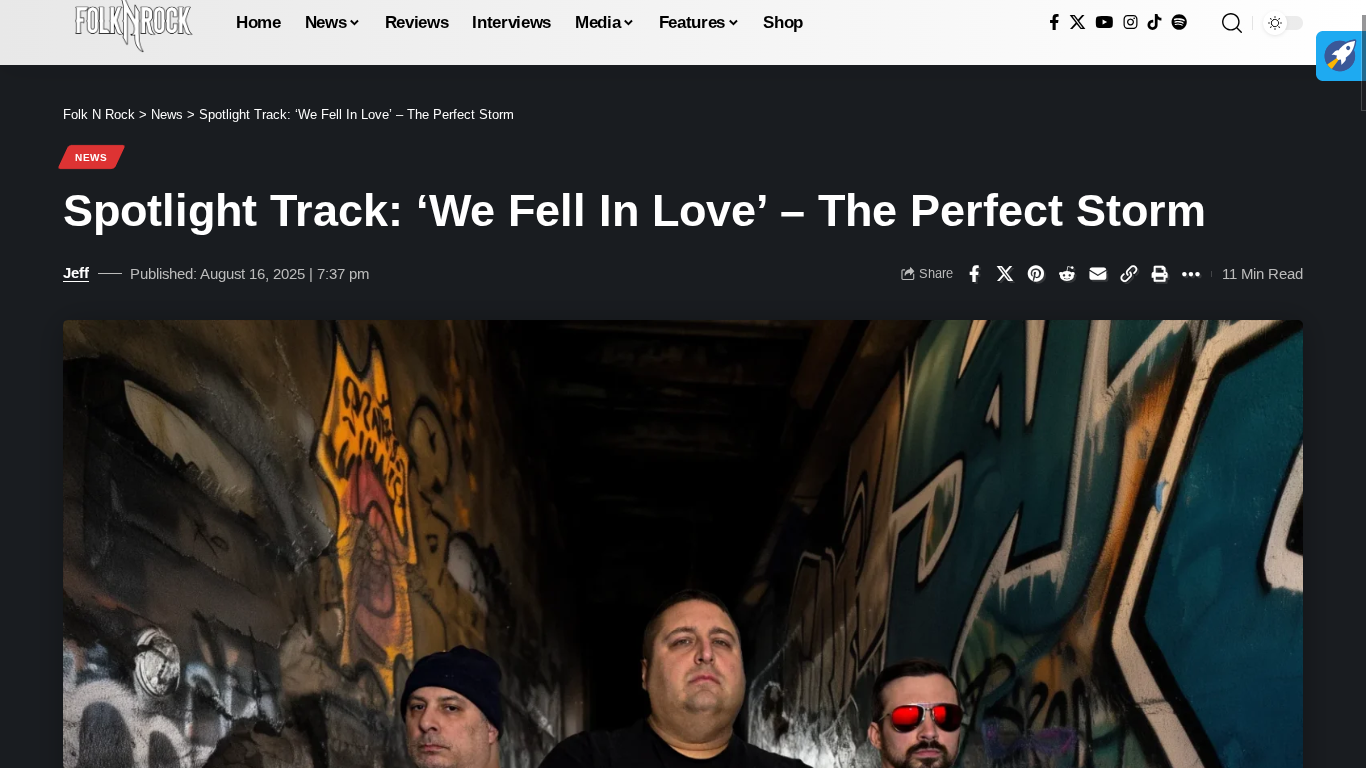Viewport: 1366px width, 768px height.
Task: Open the TikTok icon in header
Action: point(1154,22)
